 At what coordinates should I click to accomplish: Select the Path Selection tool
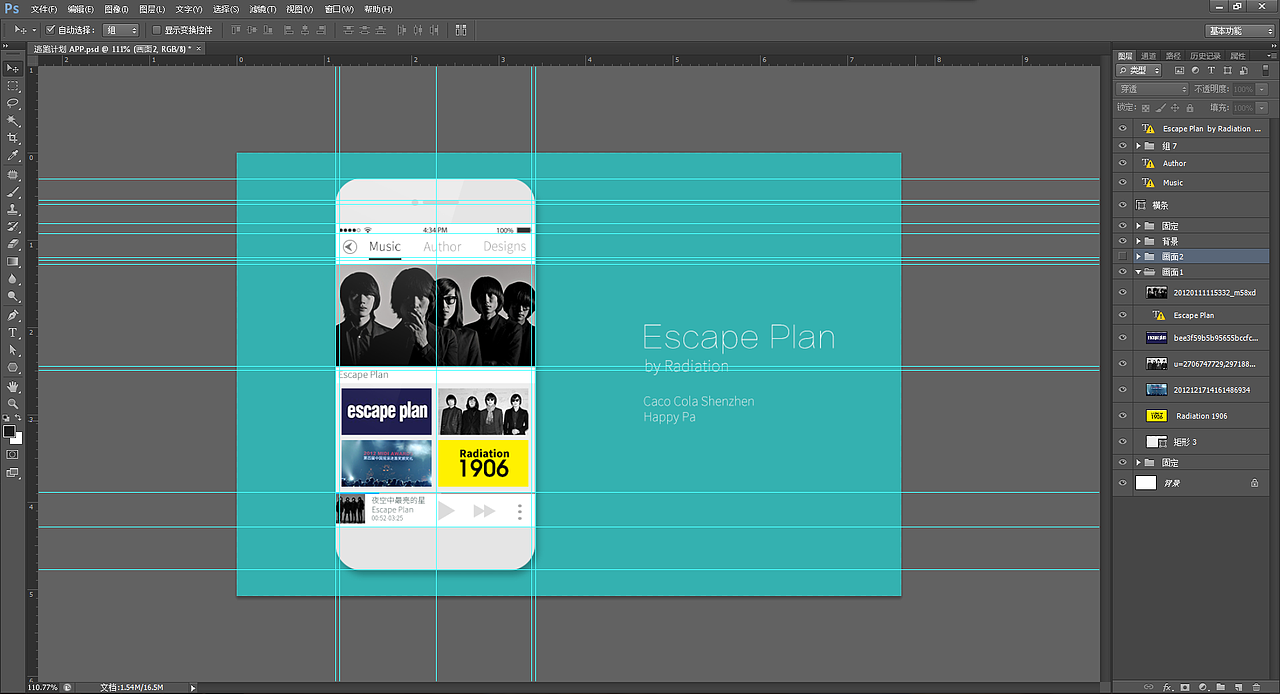[x=13, y=350]
